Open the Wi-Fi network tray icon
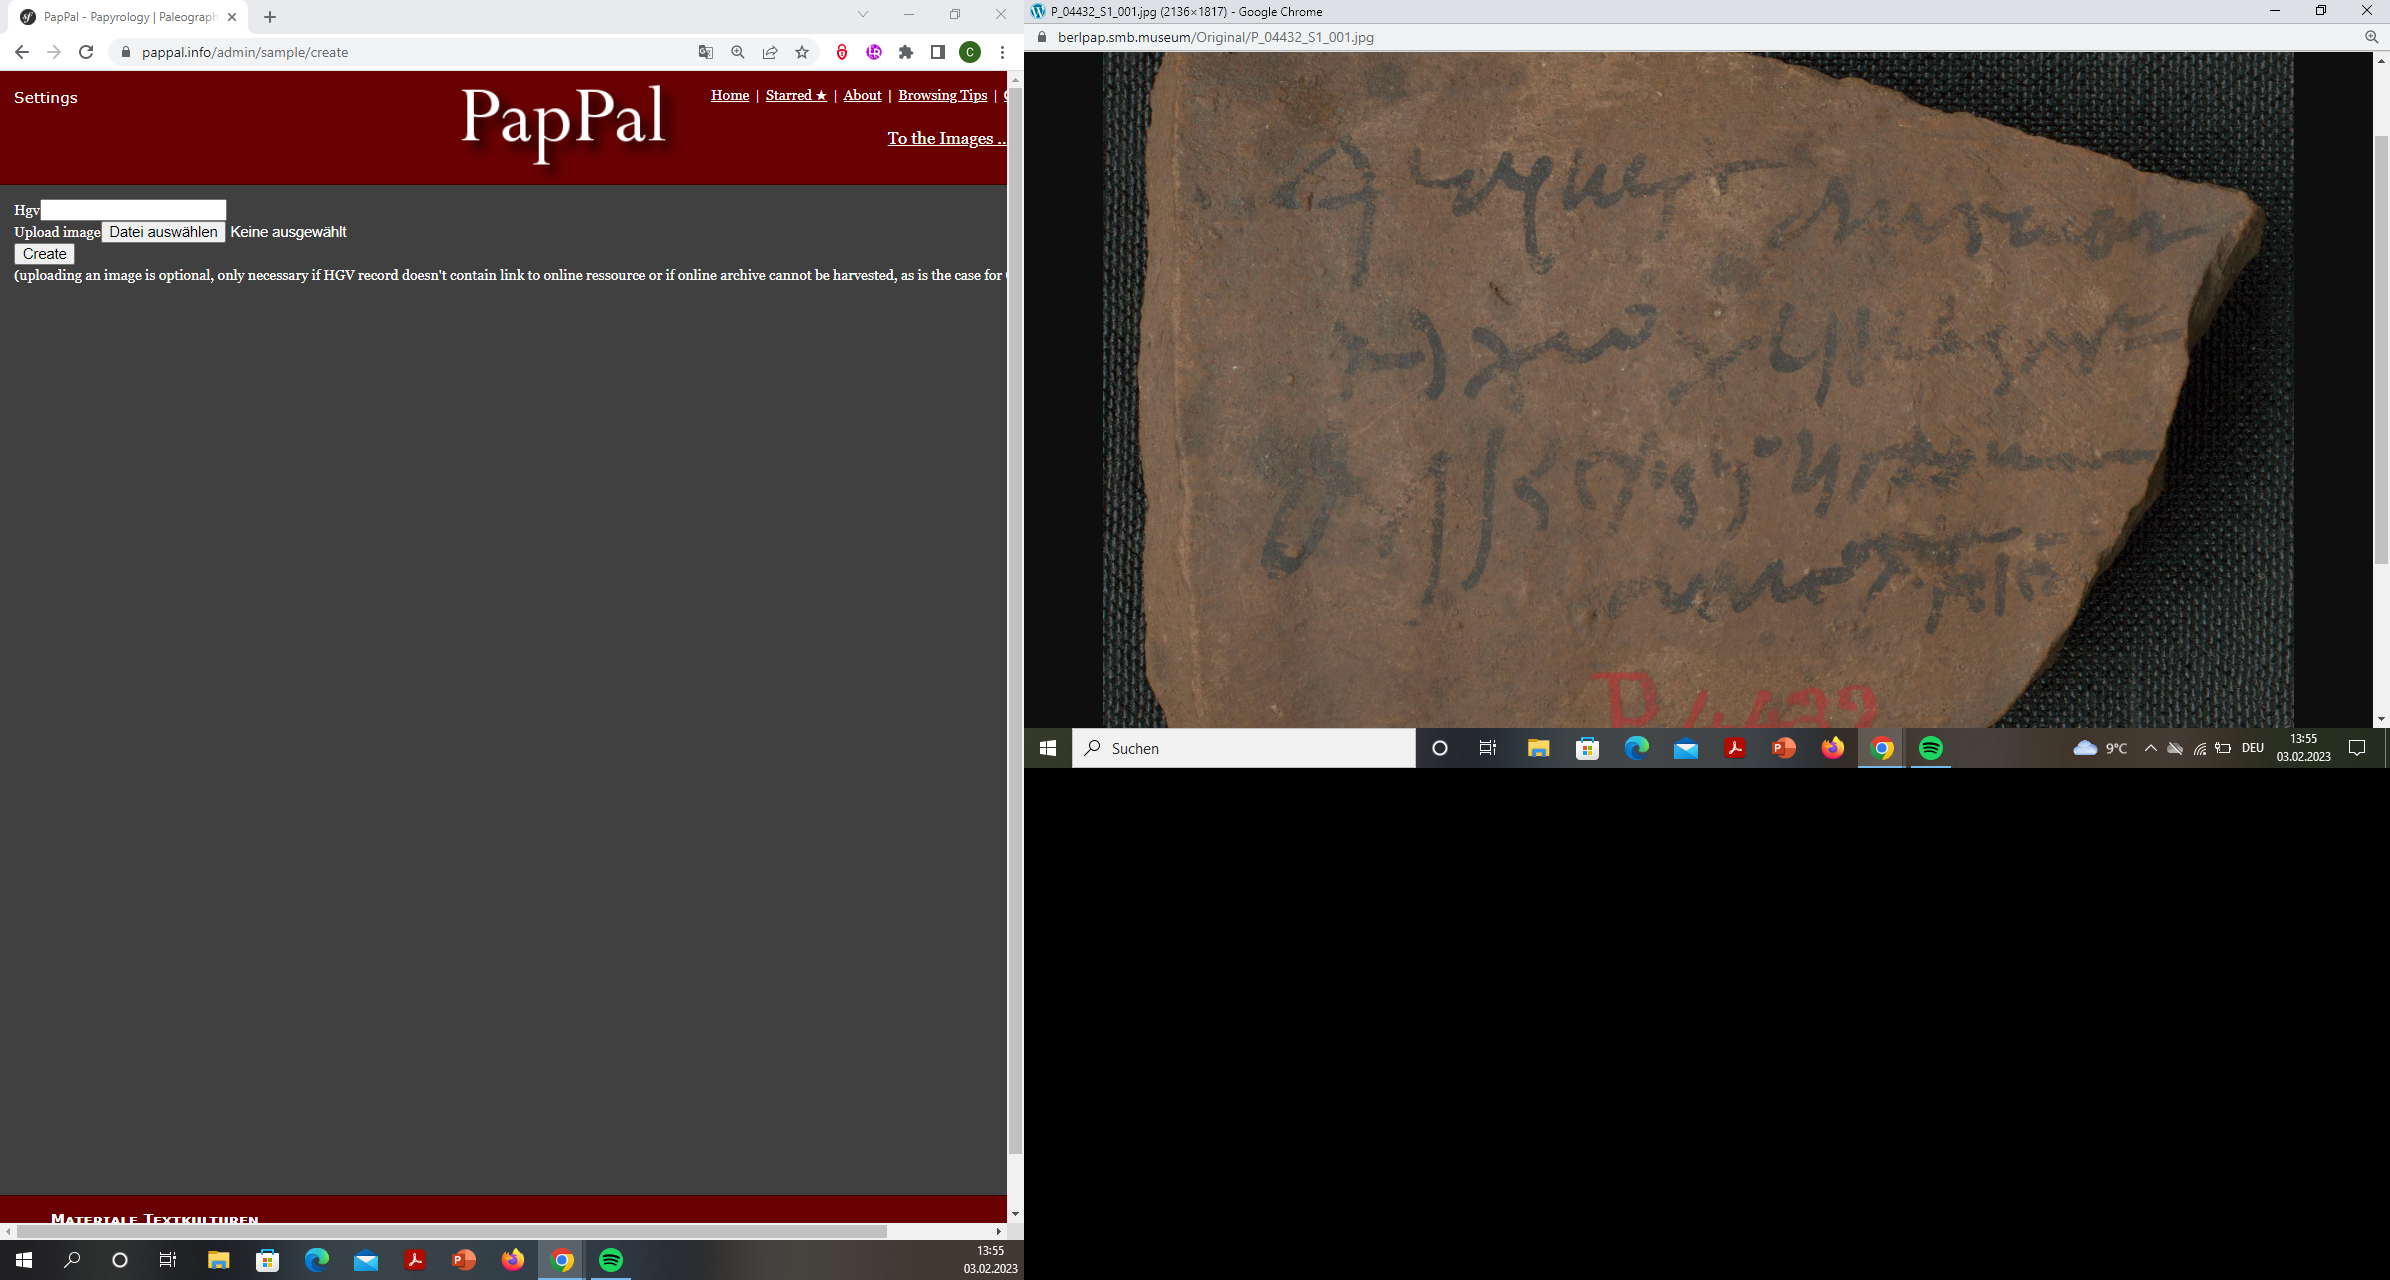Viewport: 2390px width, 1280px height. pyautogui.click(x=2199, y=748)
